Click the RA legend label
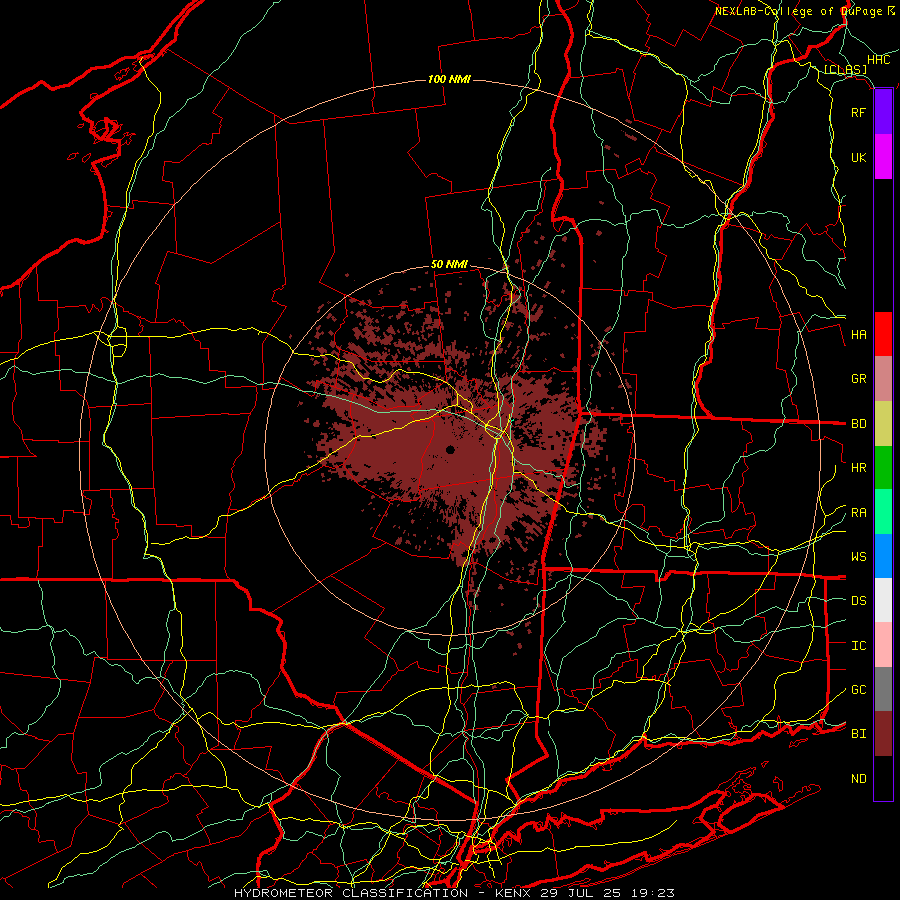The height and width of the screenshot is (900, 900). point(859,513)
